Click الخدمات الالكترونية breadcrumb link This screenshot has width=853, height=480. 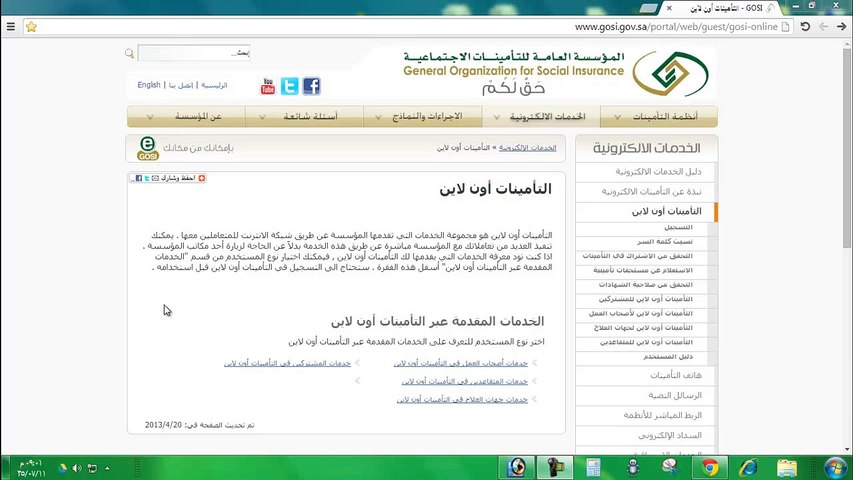point(528,148)
